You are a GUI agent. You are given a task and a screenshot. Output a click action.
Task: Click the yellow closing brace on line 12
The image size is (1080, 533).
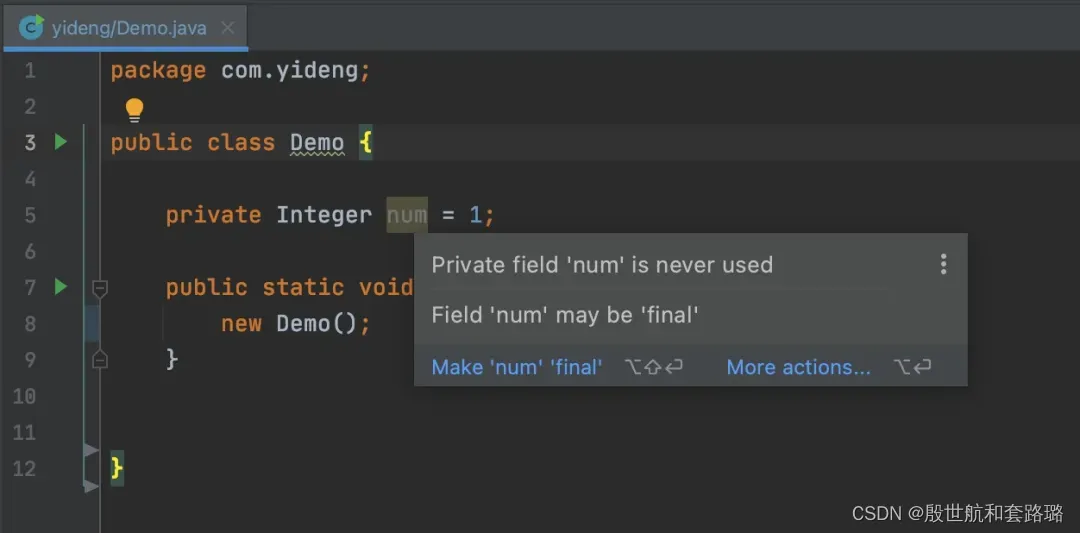(x=117, y=467)
